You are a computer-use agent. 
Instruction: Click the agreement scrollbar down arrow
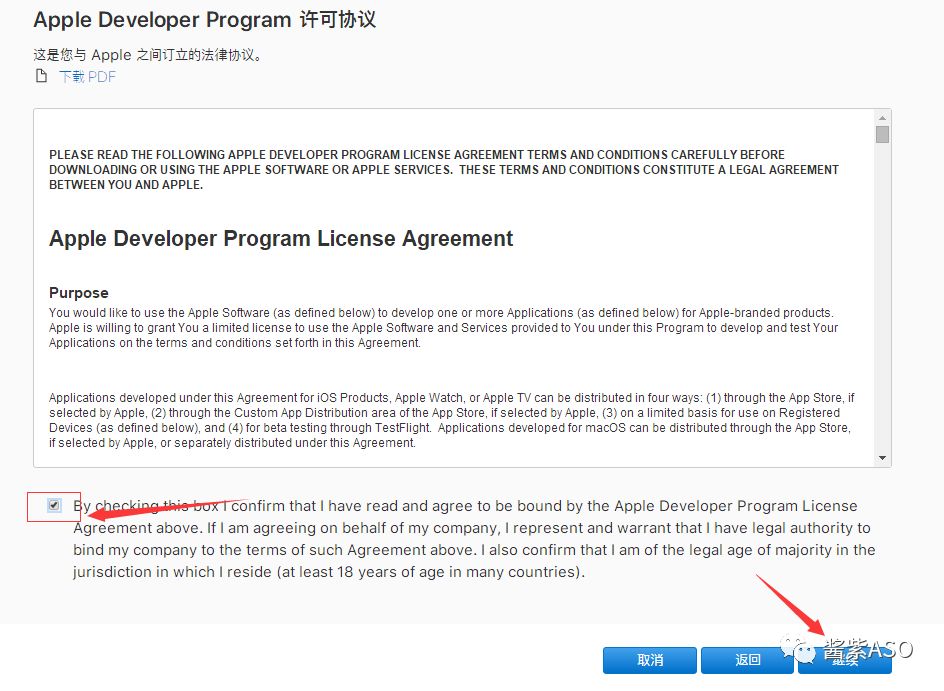pyautogui.click(x=882, y=458)
